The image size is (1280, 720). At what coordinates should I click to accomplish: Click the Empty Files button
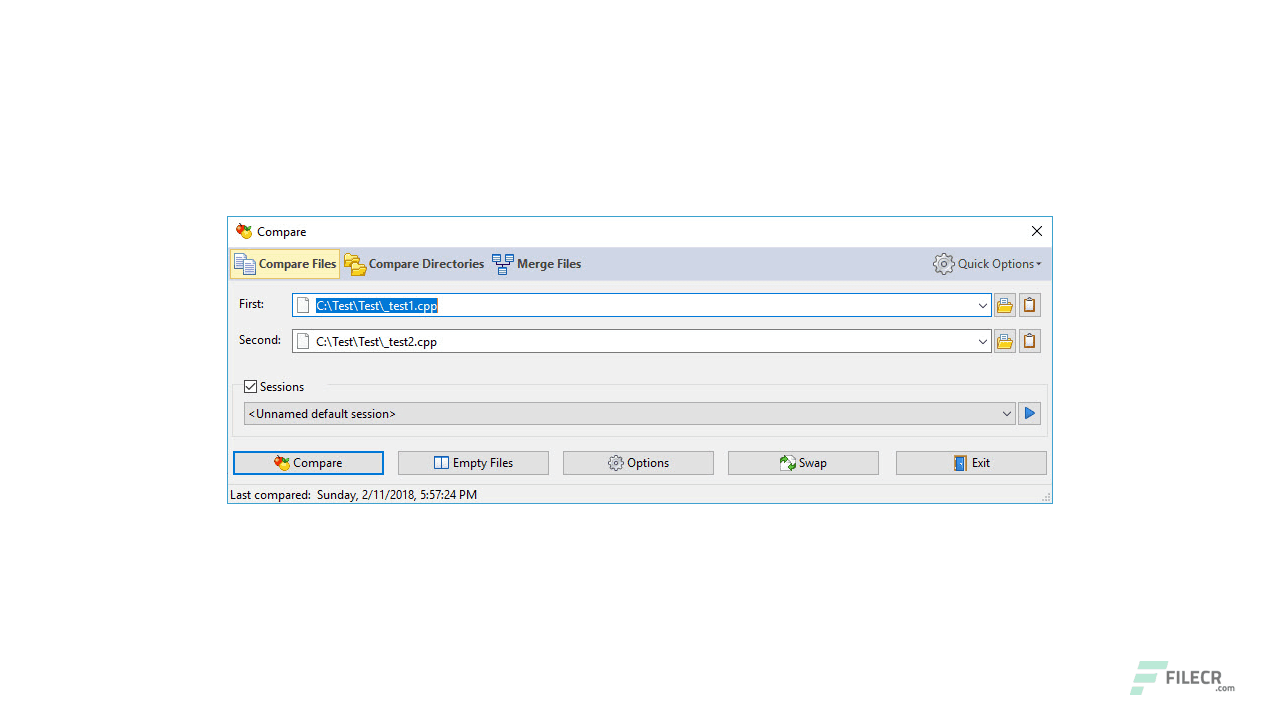pyautogui.click(x=473, y=462)
